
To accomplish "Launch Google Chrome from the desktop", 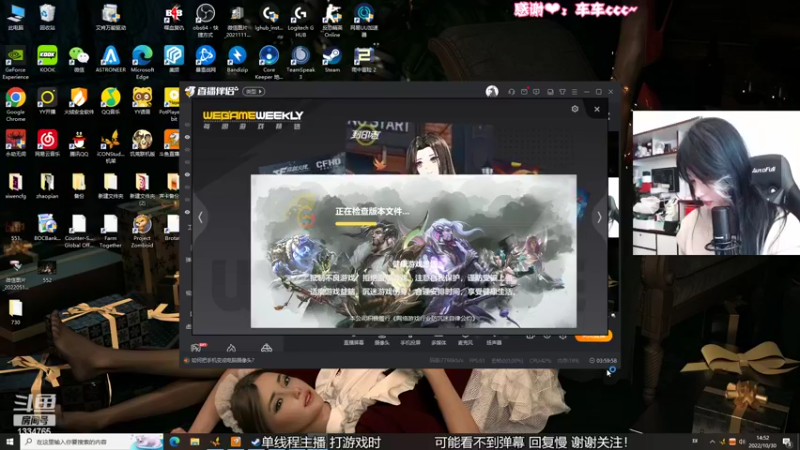I will coord(15,104).
